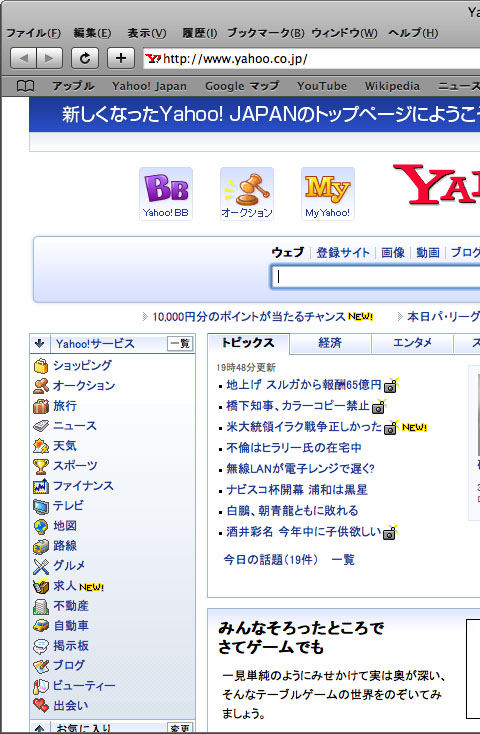The image size is (480, 734).
Task: Reload the page with the refresh button
Action: point(85,59)
